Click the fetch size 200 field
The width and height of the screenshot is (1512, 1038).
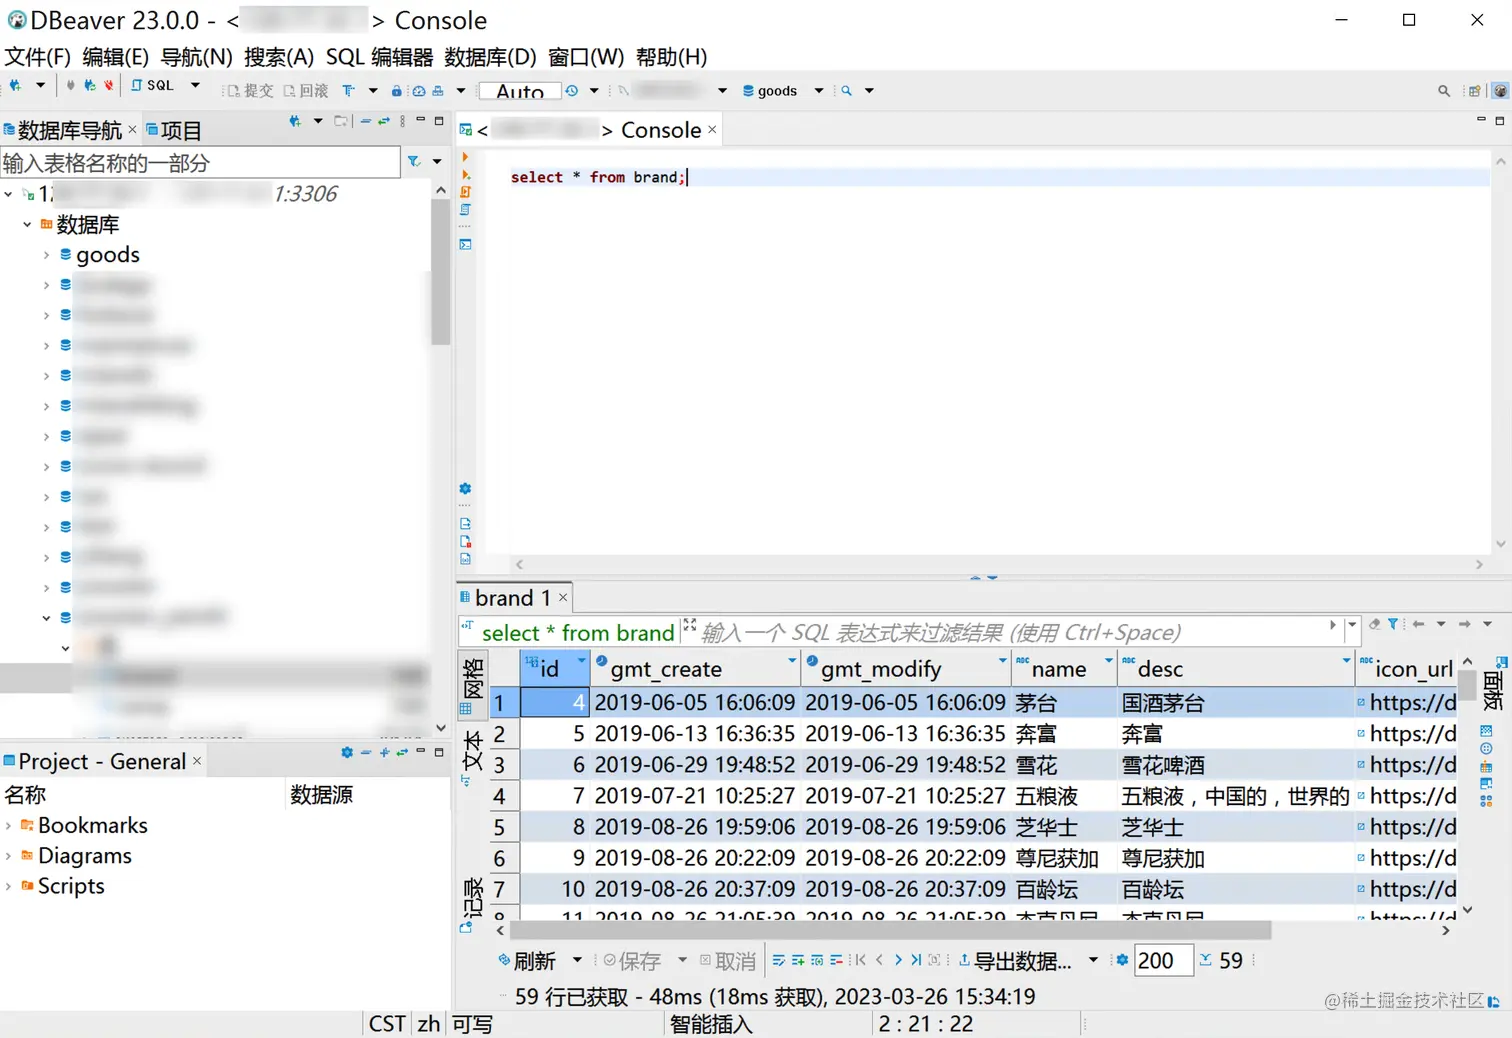(x=1163, y=960)
